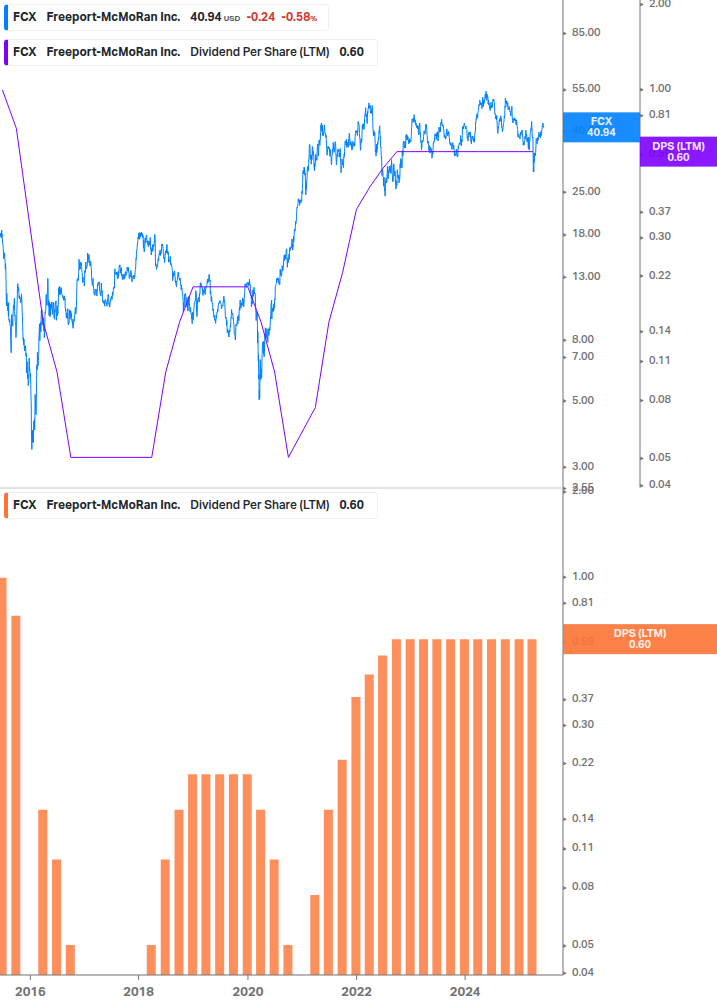Click the 0.30 label on lower bar chart axis
The height and width of the screenshot is (1005, 717).
[582, 724]
